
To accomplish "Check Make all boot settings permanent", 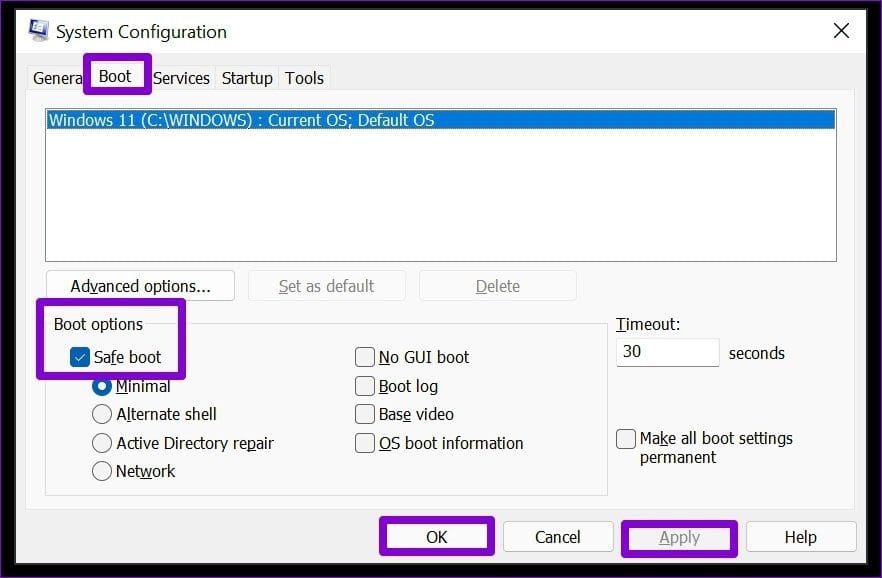I will (x=626, y=438).
